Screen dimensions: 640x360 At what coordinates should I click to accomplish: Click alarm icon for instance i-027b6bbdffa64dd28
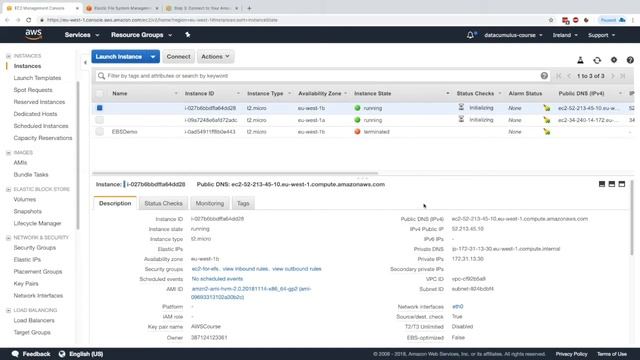tap(547, 108)
